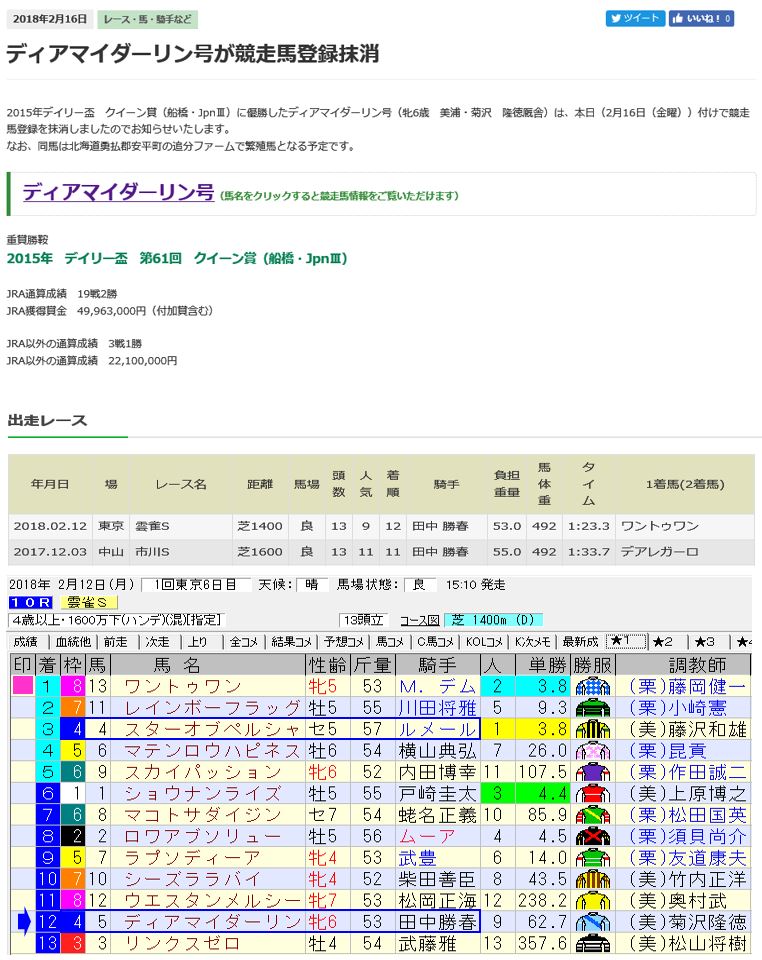
Task: Select the 馬コメ tab
Action: pos(390,641)
